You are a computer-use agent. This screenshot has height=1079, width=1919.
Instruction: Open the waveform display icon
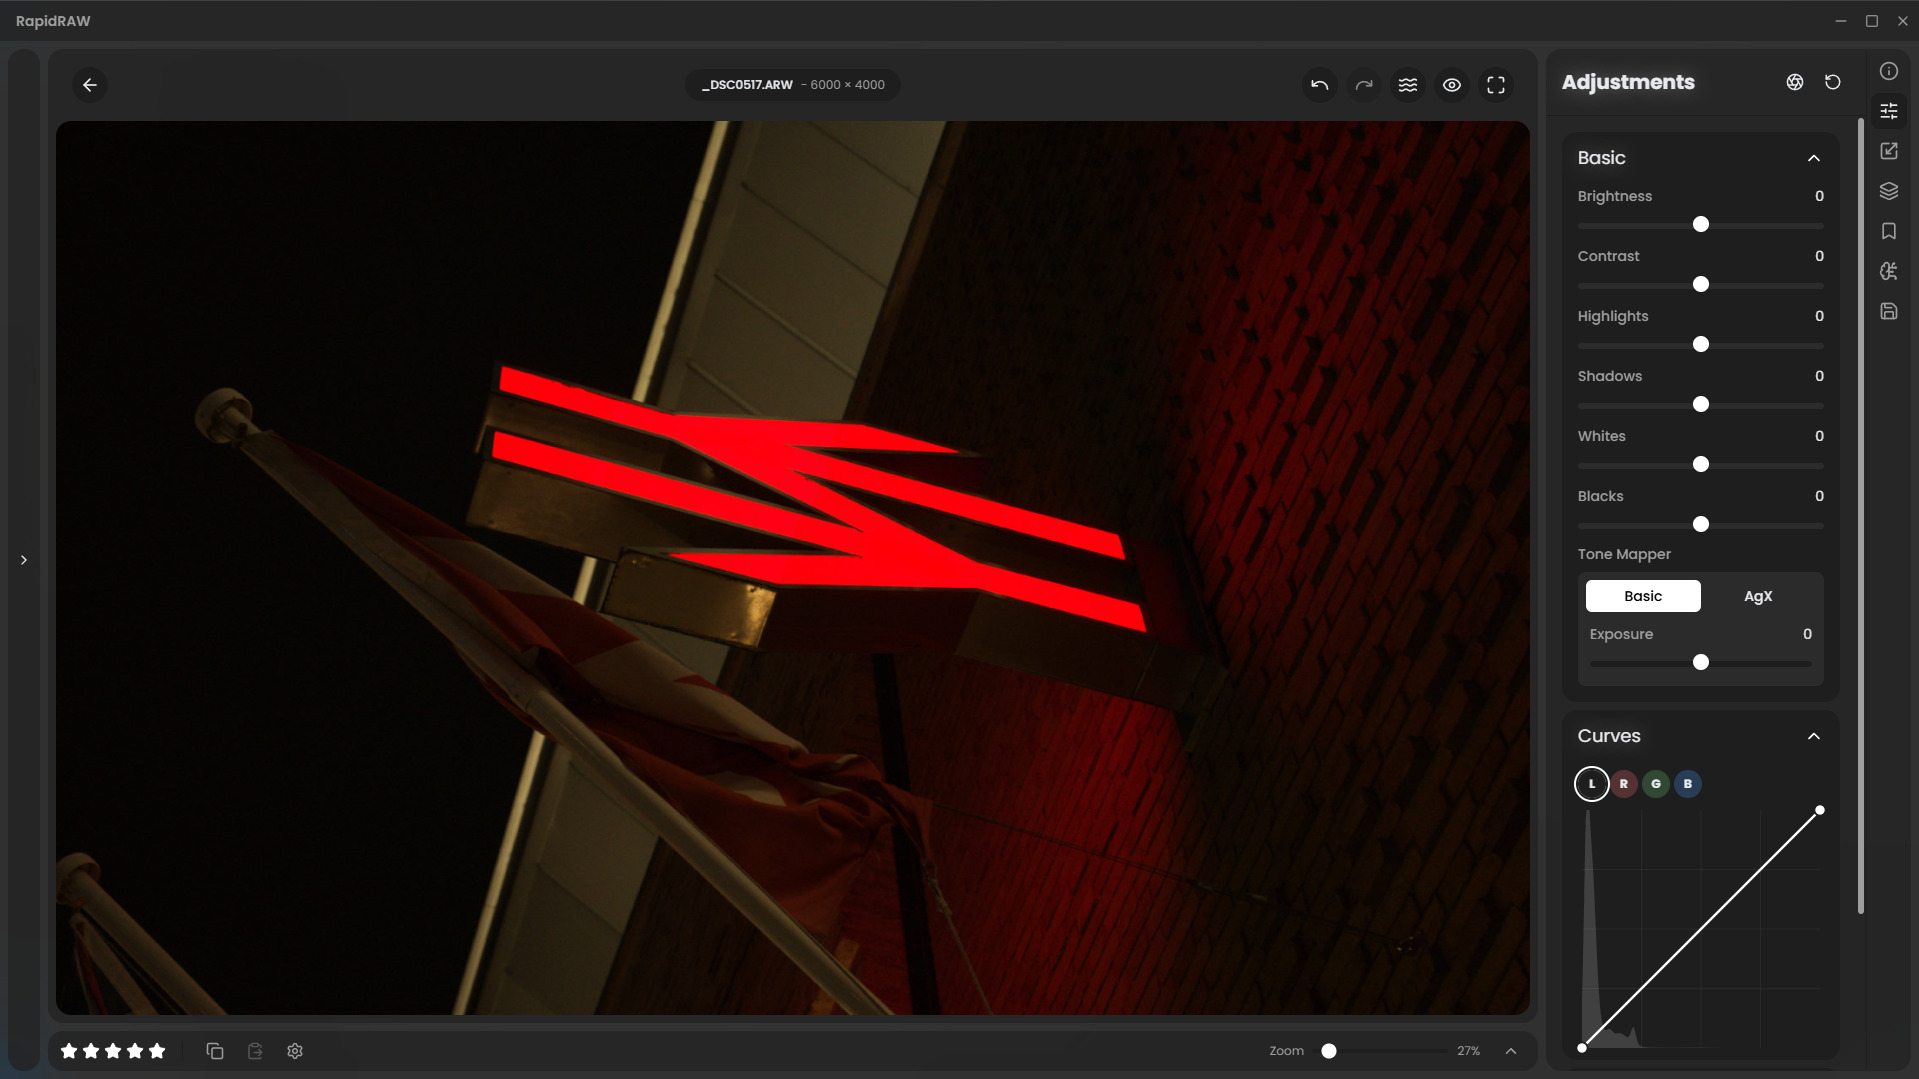point(1407,85)
